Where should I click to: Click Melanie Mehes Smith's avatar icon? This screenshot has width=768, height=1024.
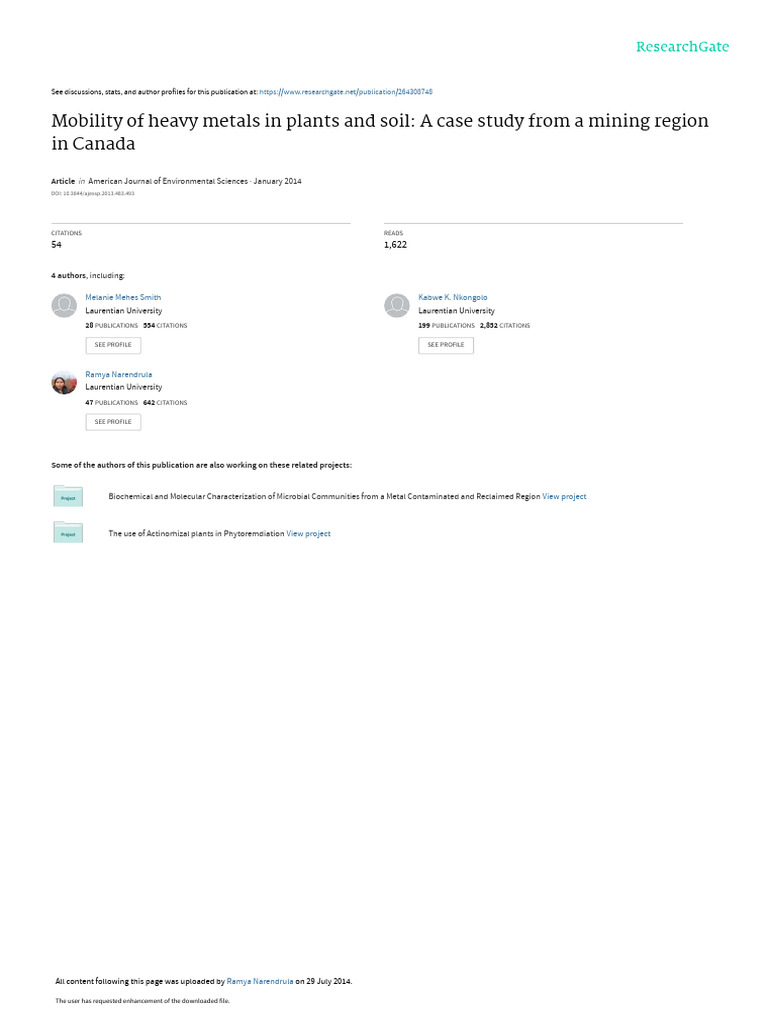coord(64,306)
